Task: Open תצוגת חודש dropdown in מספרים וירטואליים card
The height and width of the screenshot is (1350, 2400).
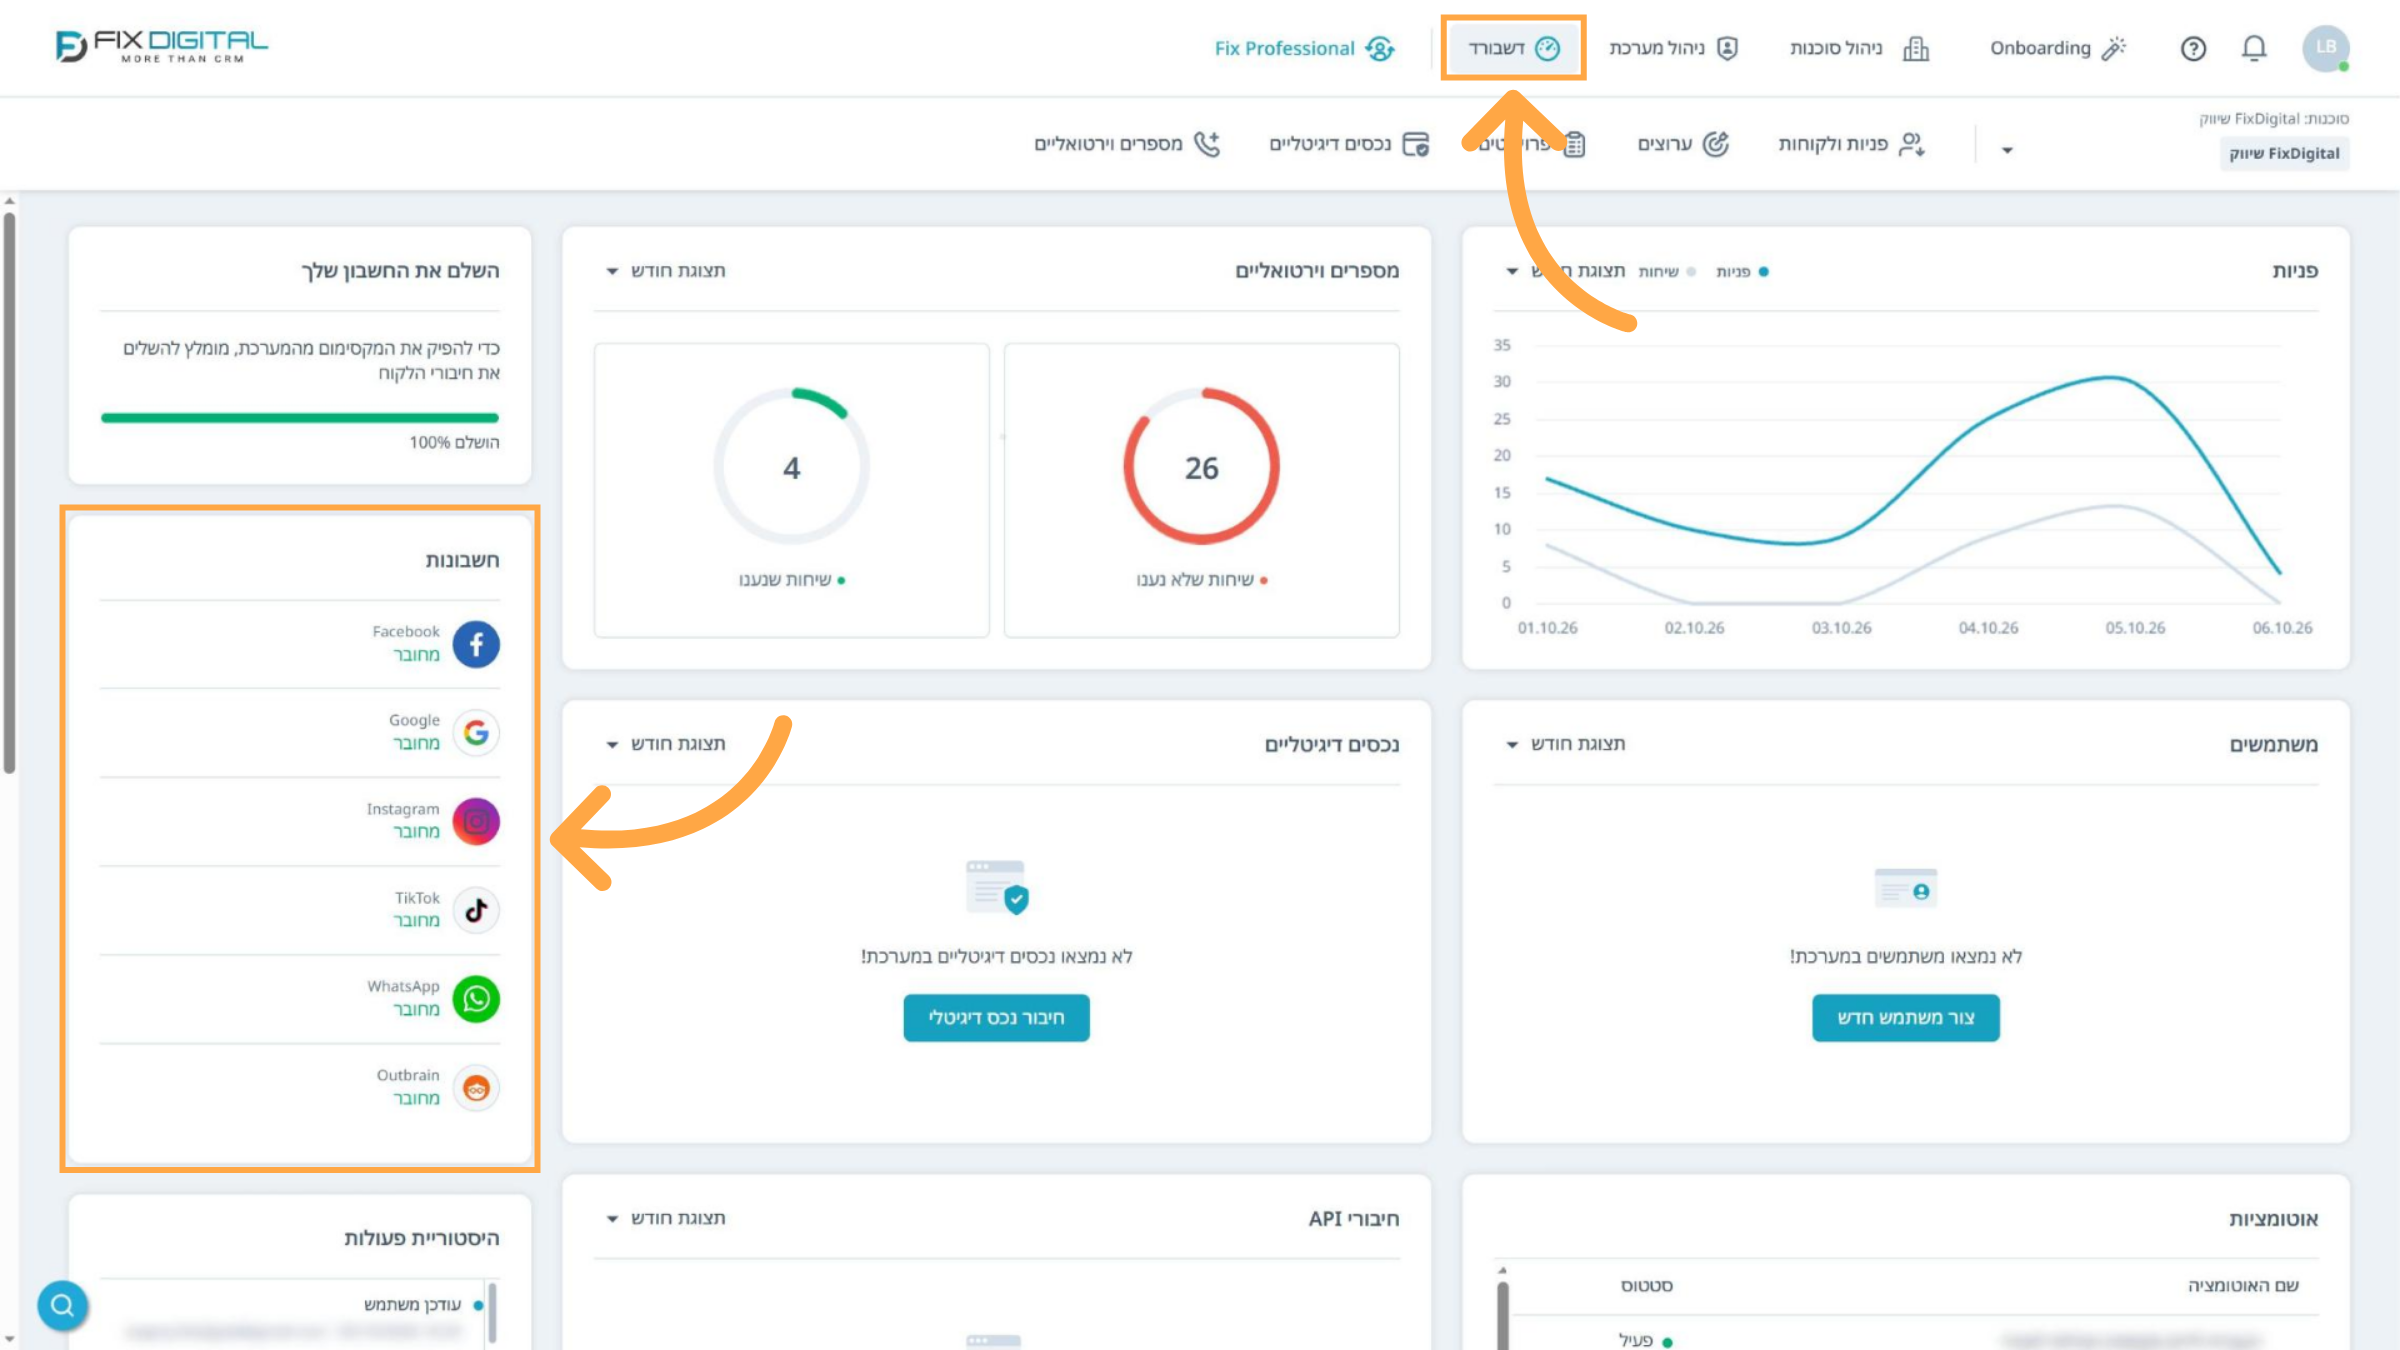Action: (x=666, y=270)
